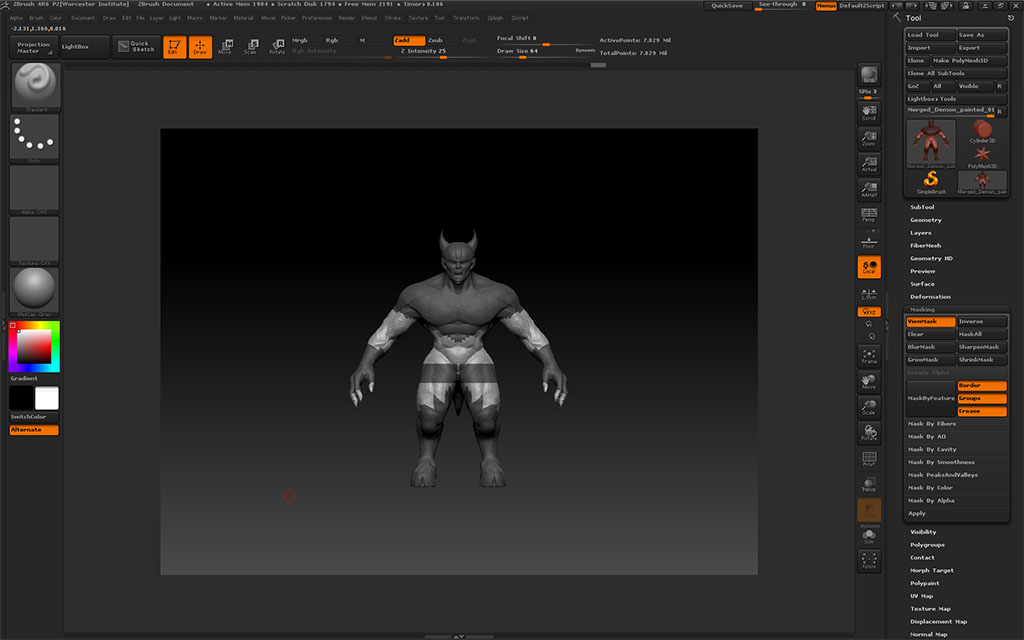1024x640 pixels.
Task: Toggle Local symmetry icon on right shelf
Action: 869,267
